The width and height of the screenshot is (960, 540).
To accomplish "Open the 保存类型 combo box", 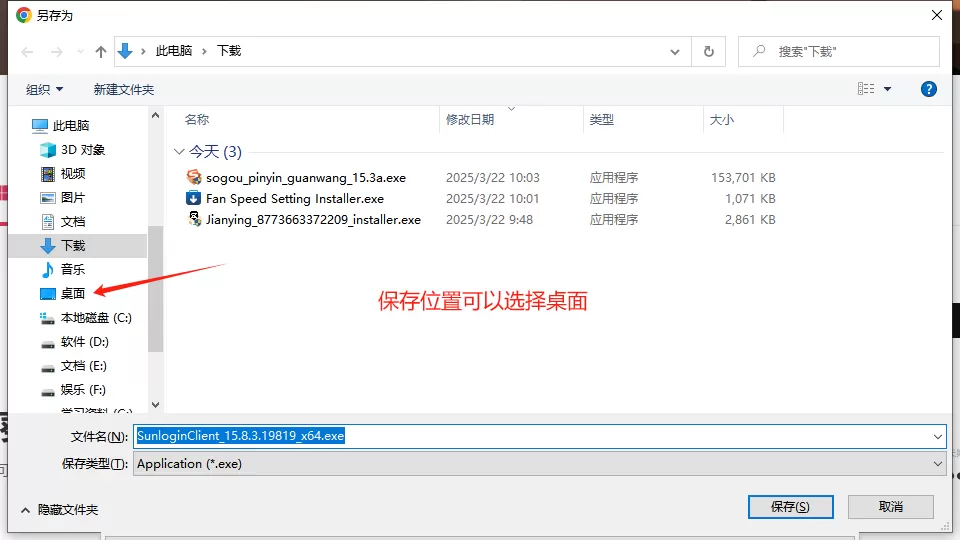I will pos(539,463).
